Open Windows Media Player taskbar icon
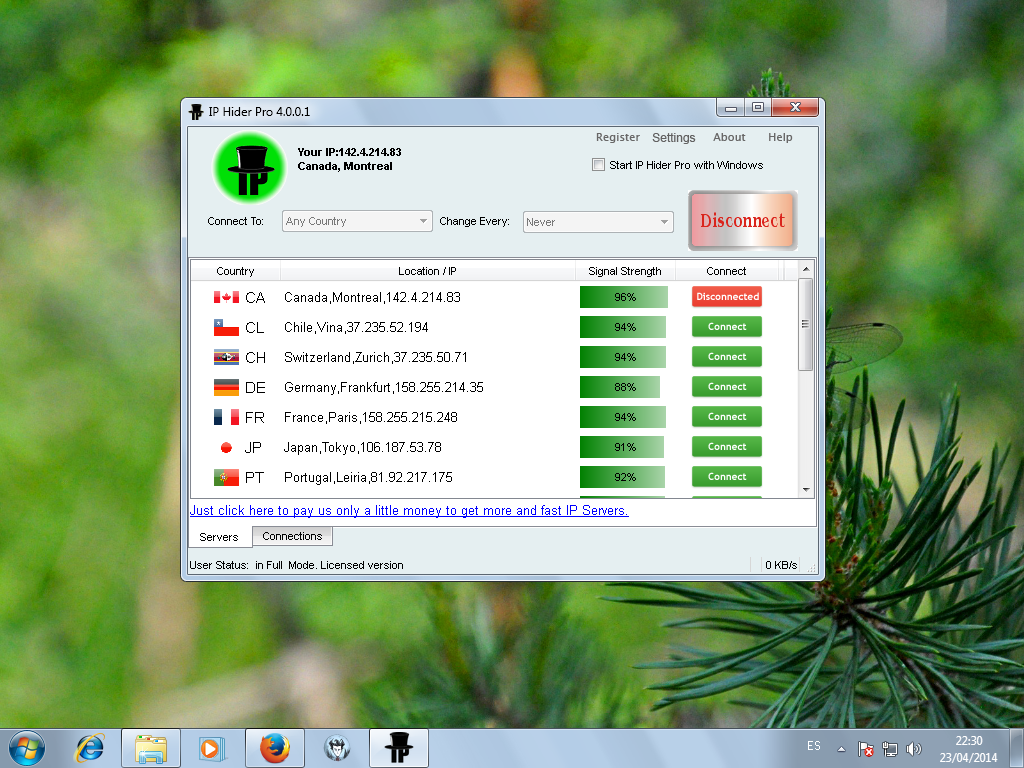The image size is (1024, 768). coord(210,748)
